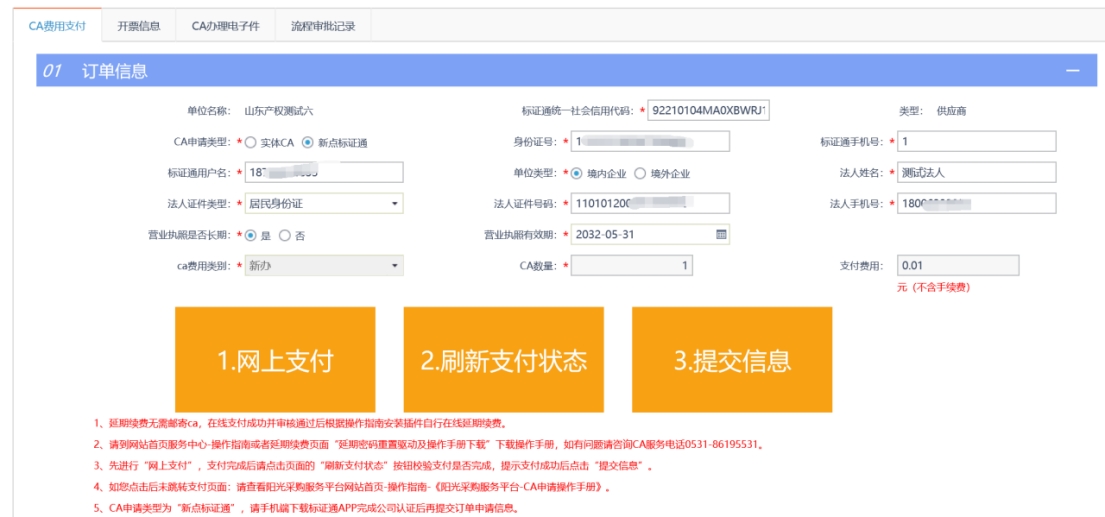Collapse the 订单信息 section with minus icon

(x=1072, y=71)
